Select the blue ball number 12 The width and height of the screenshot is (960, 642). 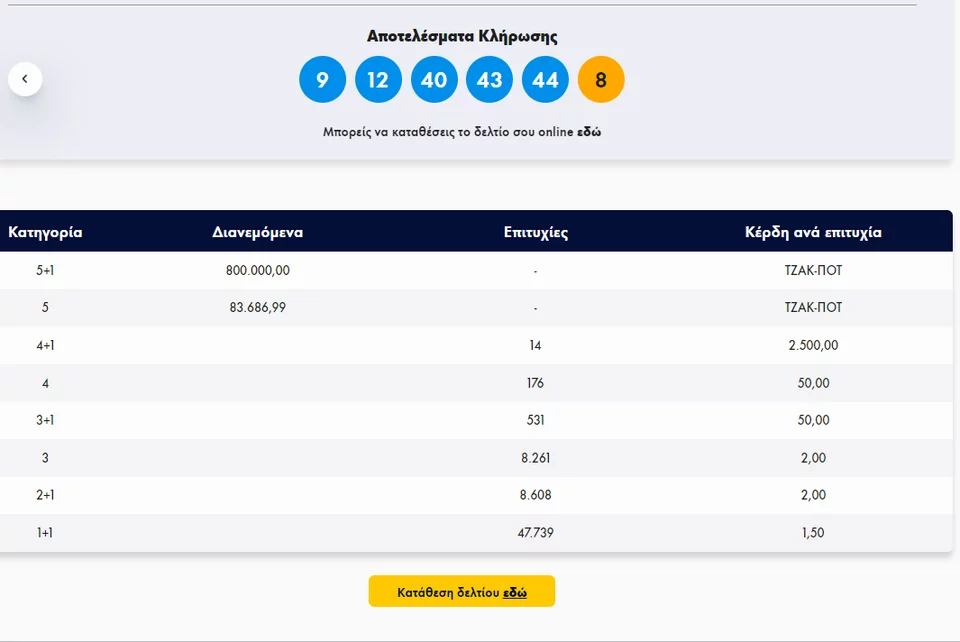(378, 80)
